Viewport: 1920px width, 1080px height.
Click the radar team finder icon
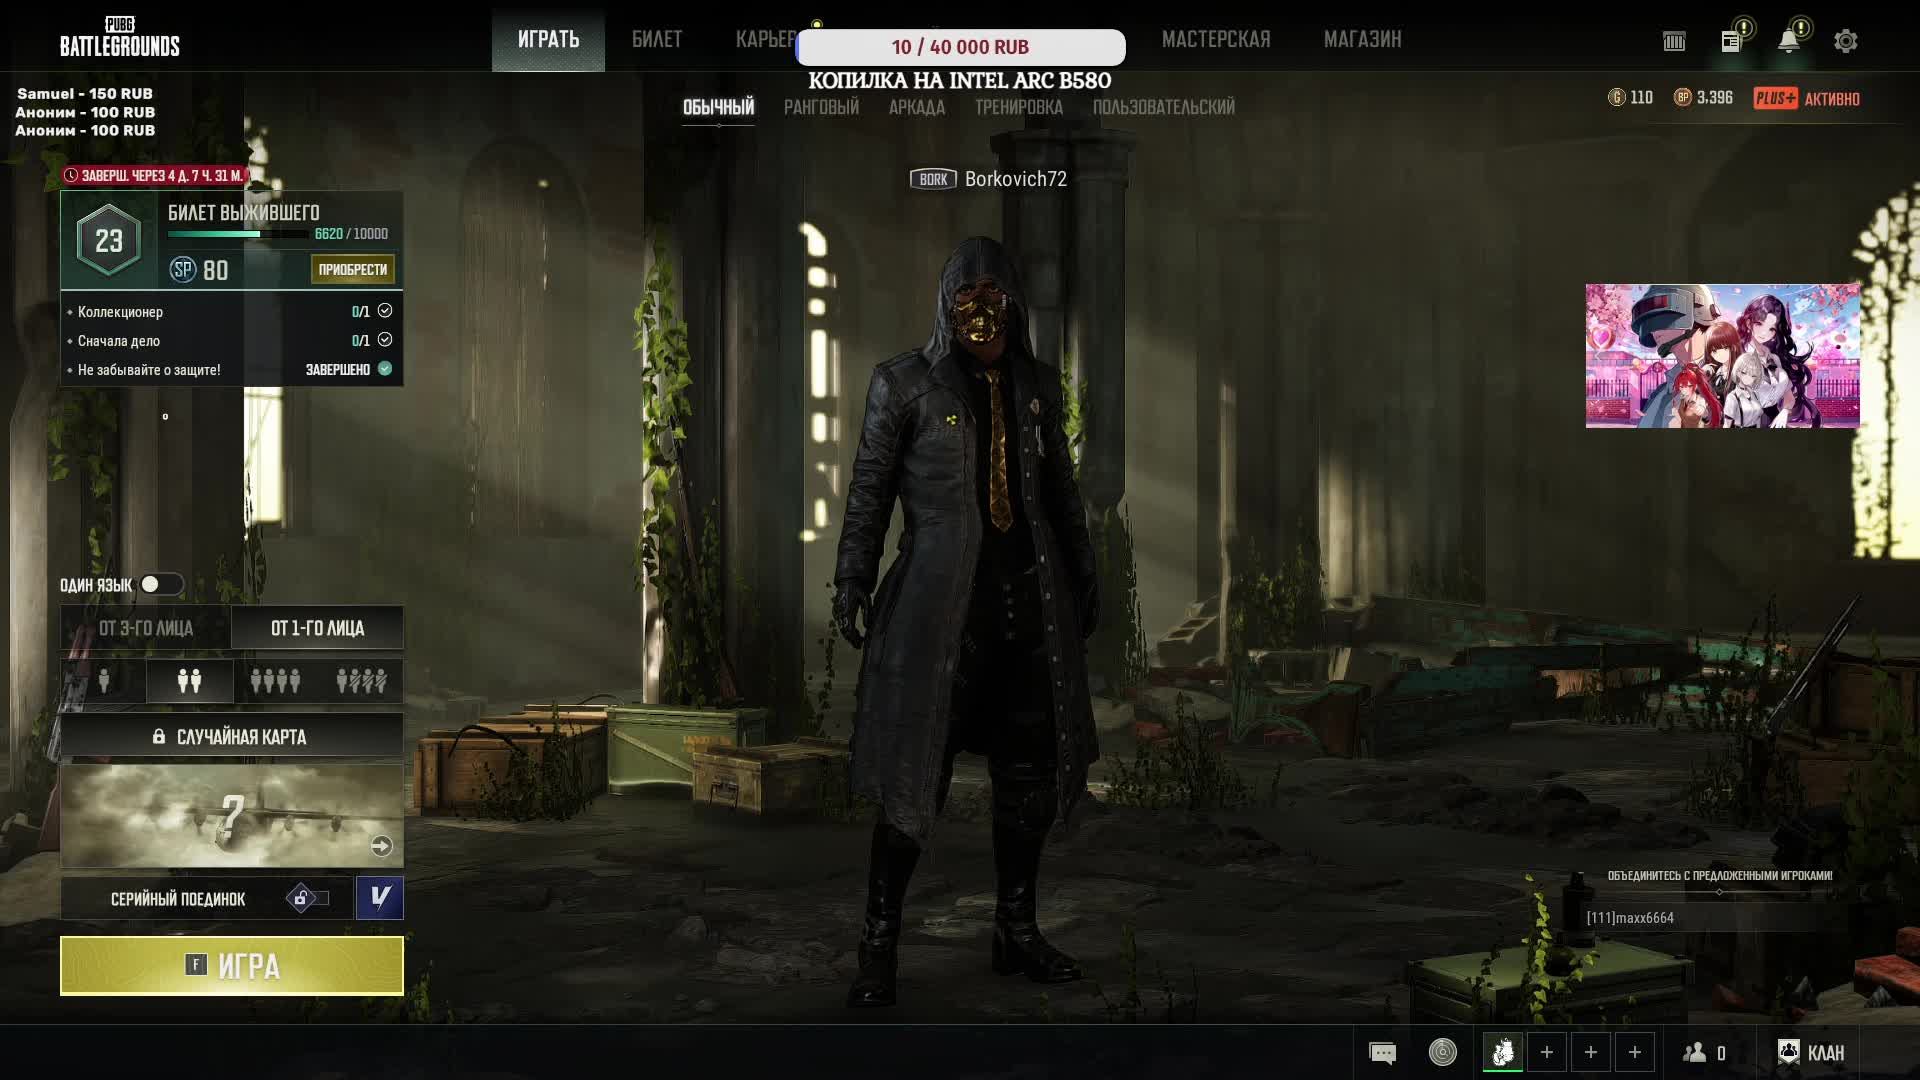tap(1442, 1052)
